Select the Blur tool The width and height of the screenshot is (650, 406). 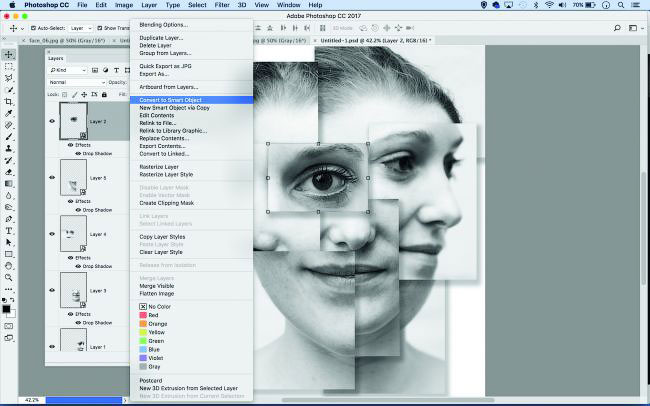pos(9,195)
